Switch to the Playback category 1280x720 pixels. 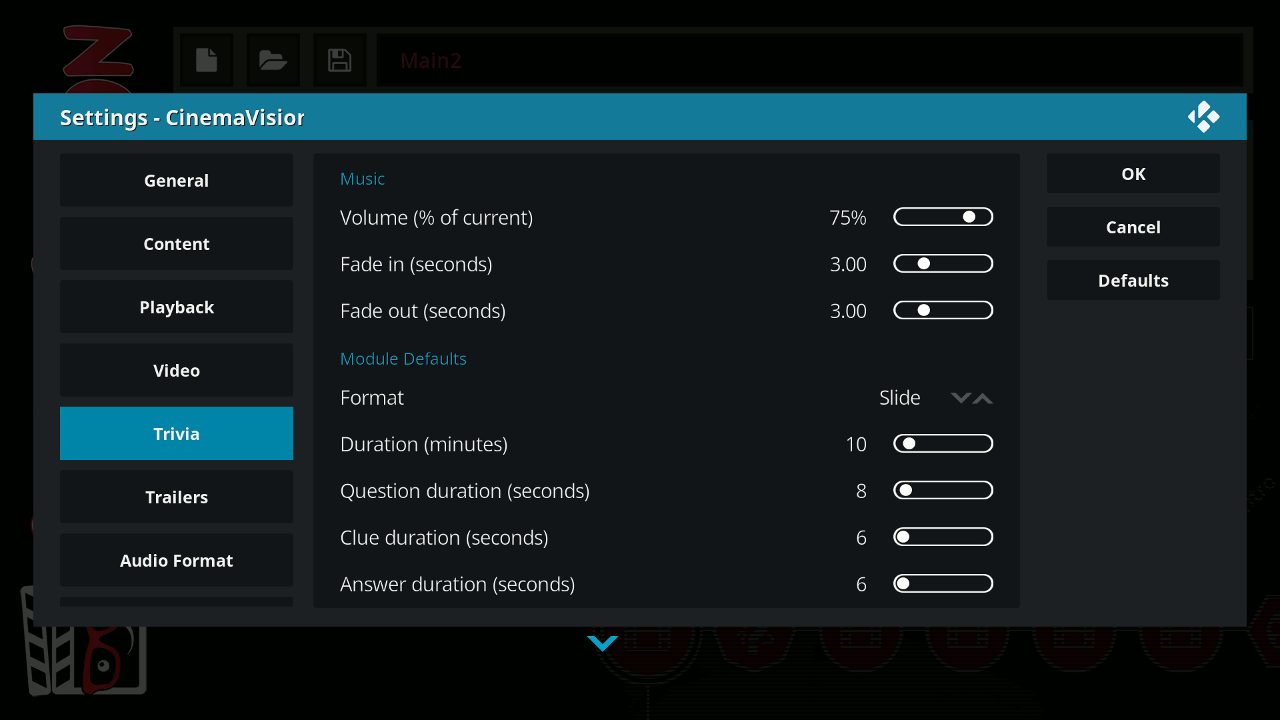click(x=176, y=307)
